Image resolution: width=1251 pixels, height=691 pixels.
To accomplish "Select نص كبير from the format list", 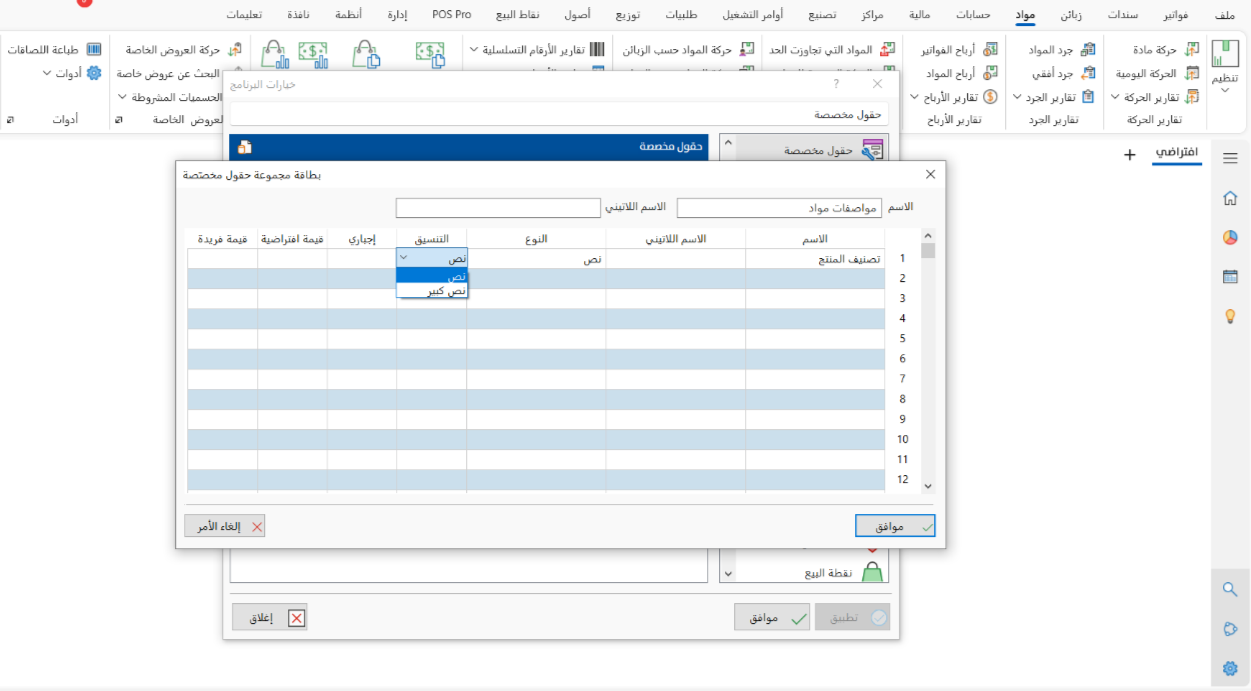I will pos(432,291).
